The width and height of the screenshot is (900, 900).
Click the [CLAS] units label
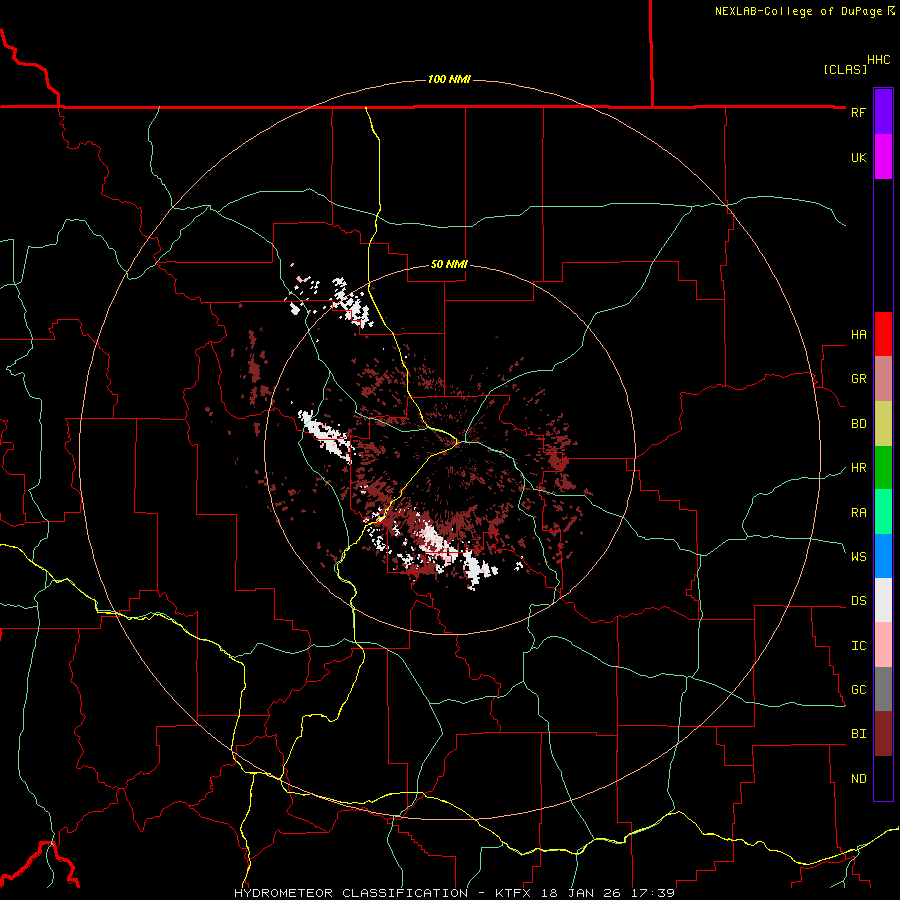click(x=845, y=69)
